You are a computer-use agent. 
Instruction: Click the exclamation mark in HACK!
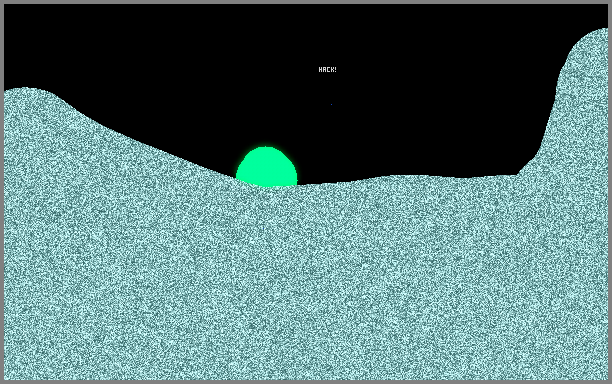pos(335,69)
